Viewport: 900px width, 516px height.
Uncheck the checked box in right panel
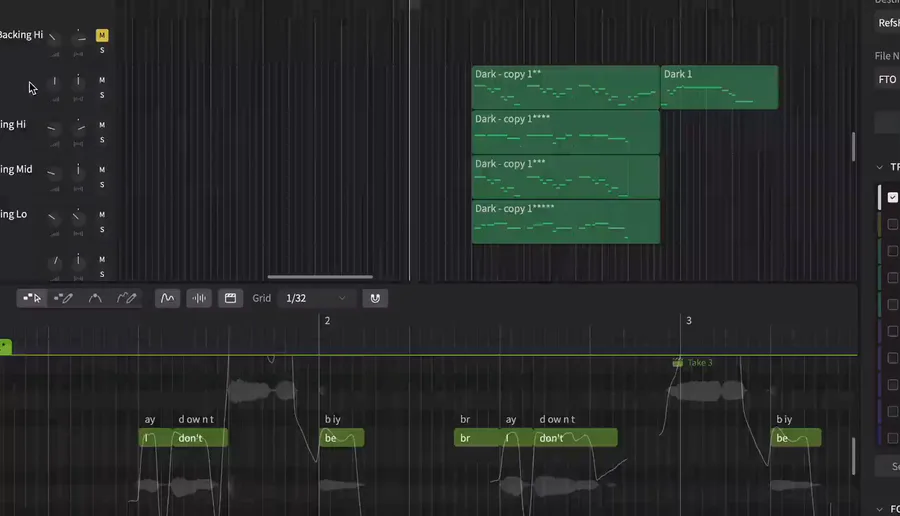coord(893,197)
